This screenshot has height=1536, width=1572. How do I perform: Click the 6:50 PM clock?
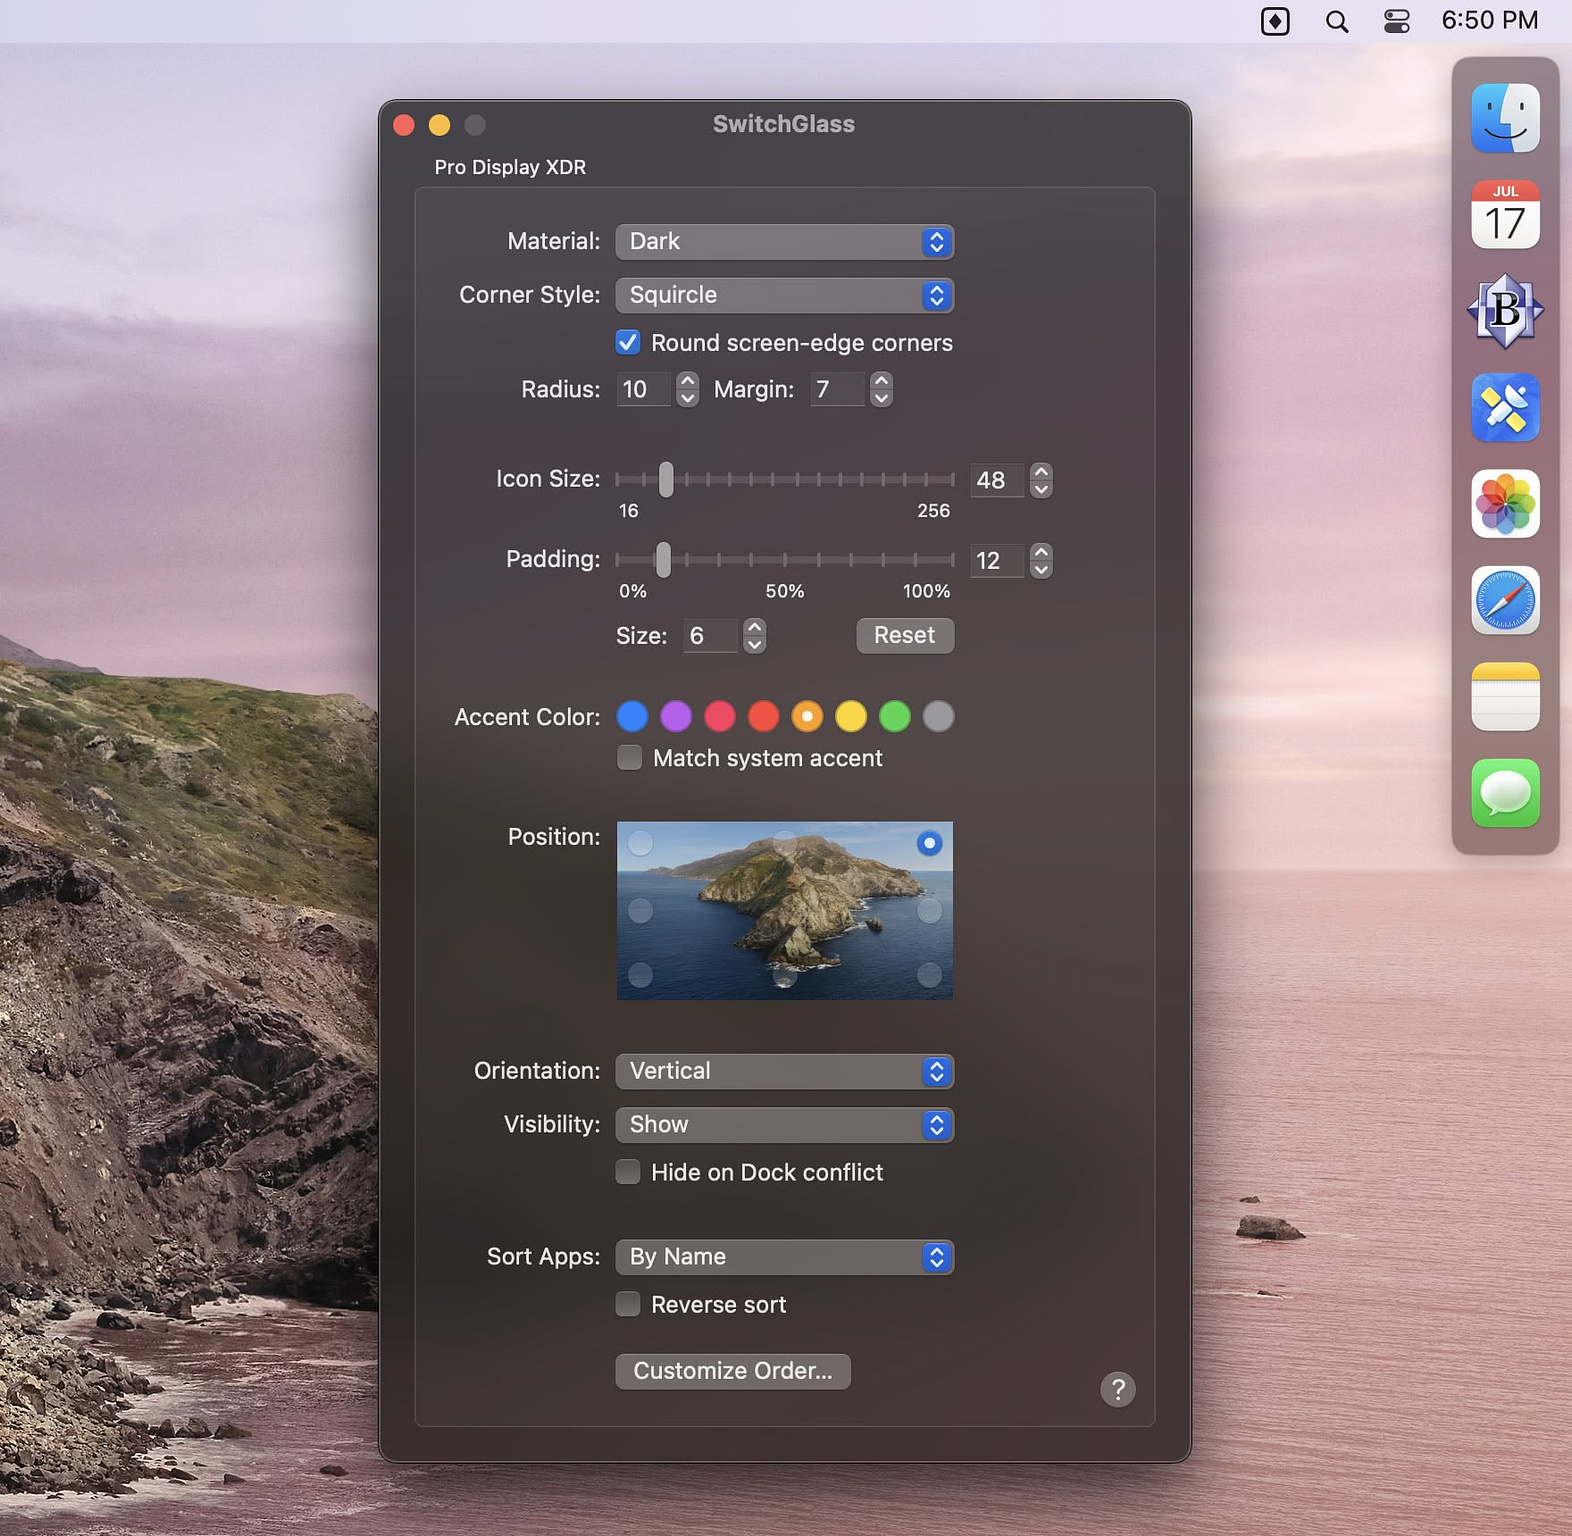pyautogui.click(x=1489, y=20)
